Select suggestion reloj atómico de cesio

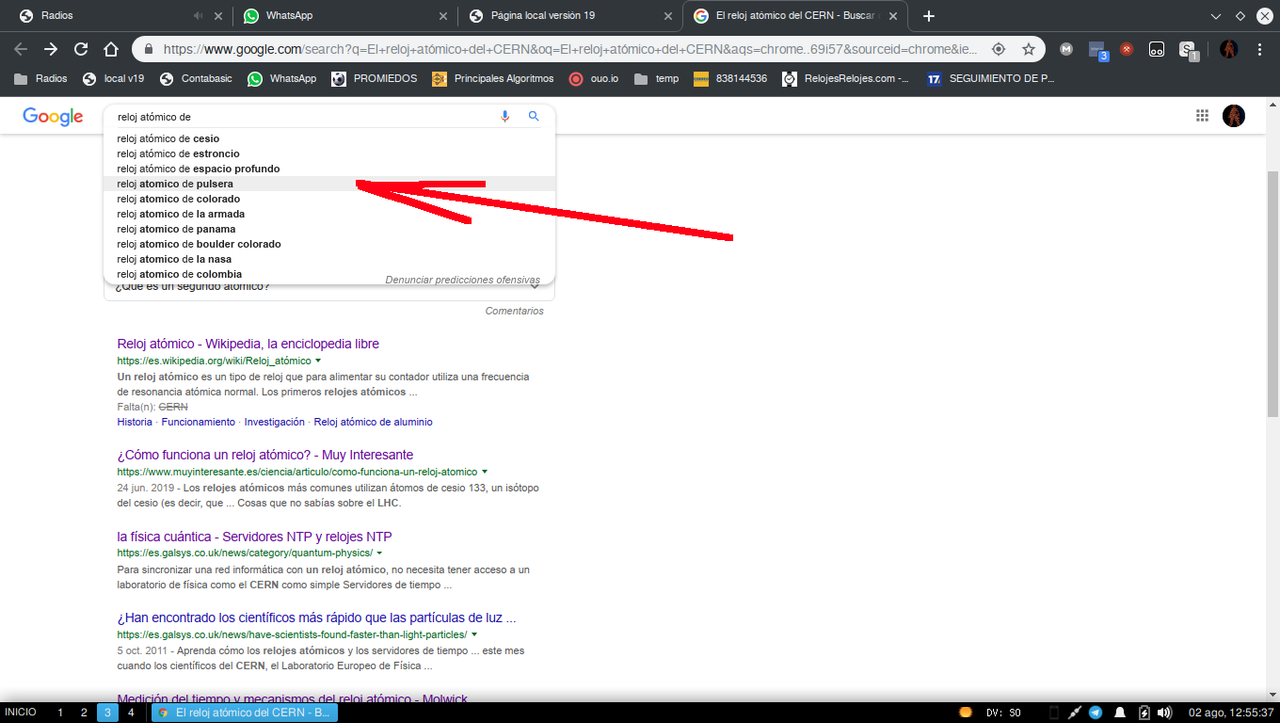tap(329, 138)
